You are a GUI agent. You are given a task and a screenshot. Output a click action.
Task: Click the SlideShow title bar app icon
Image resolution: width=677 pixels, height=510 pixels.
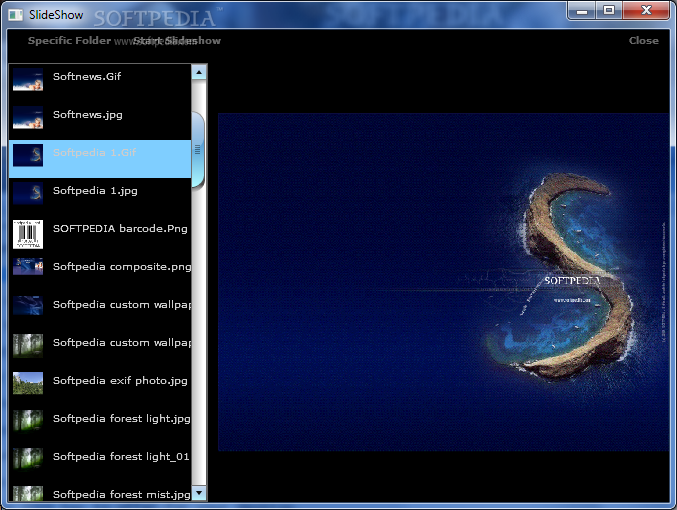coord(16,15)
